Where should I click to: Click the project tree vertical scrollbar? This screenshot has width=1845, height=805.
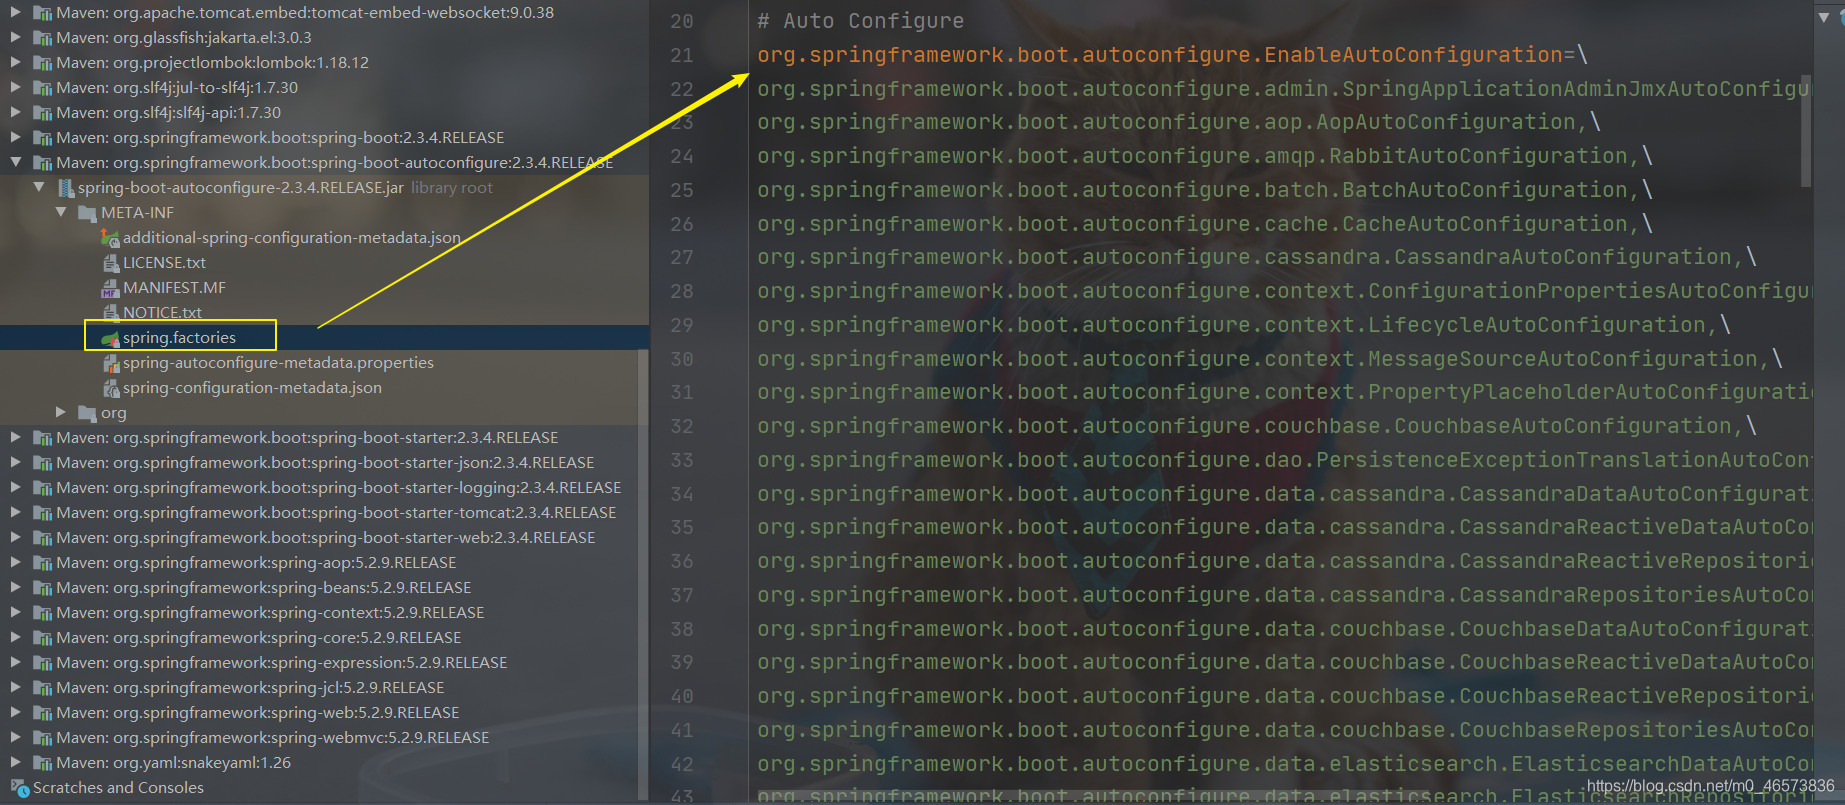[643, 575]
